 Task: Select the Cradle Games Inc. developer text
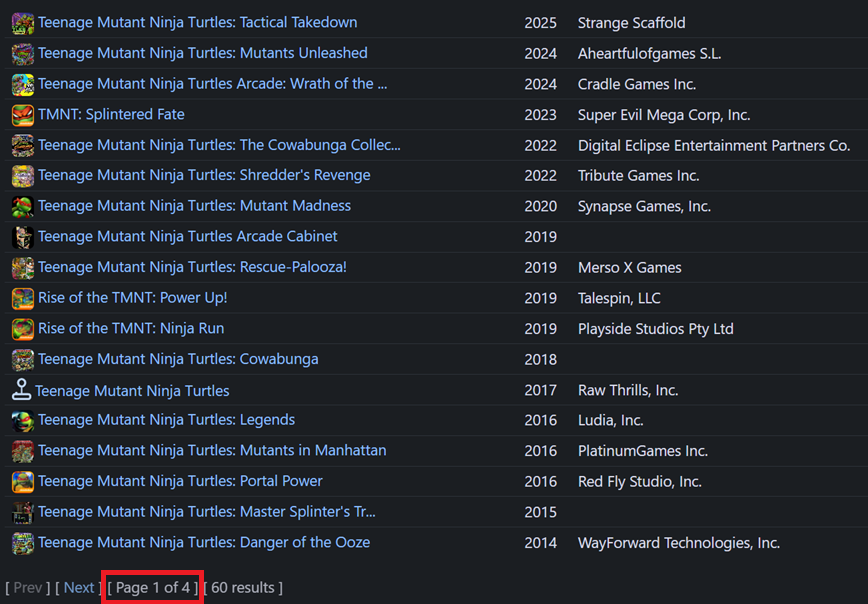637,84
